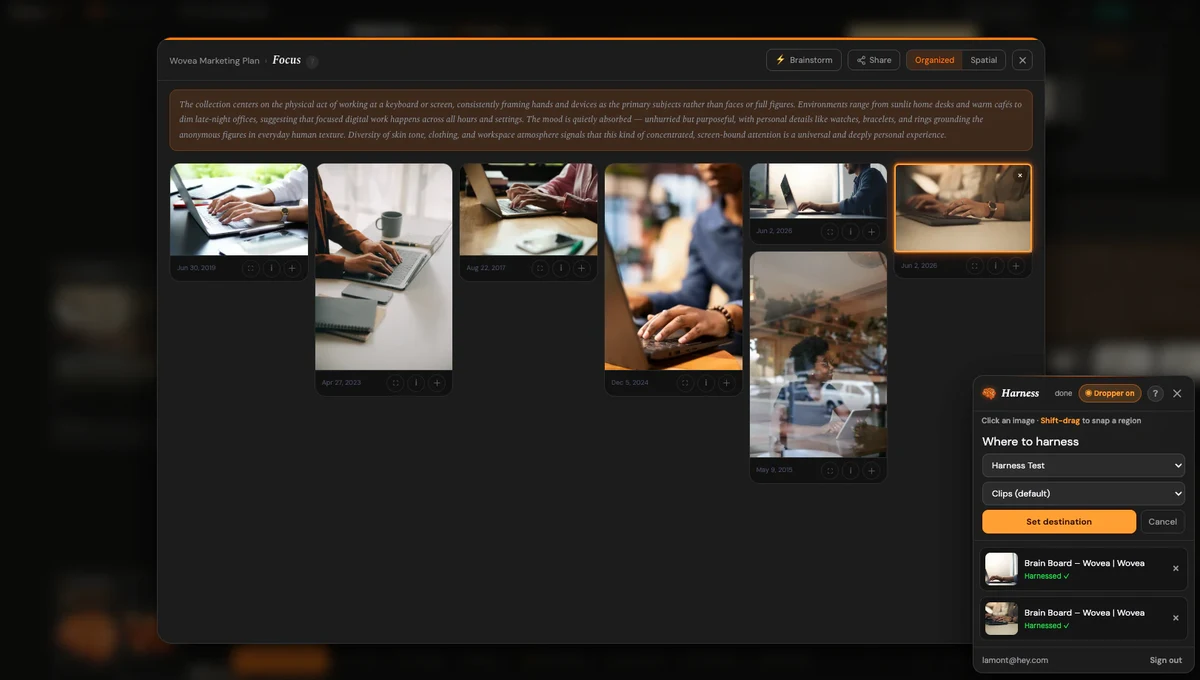Expand the Jun 30, 2019 image fullscreen
The width and height of the screenshot is (1200, 680).
(250, 268)
